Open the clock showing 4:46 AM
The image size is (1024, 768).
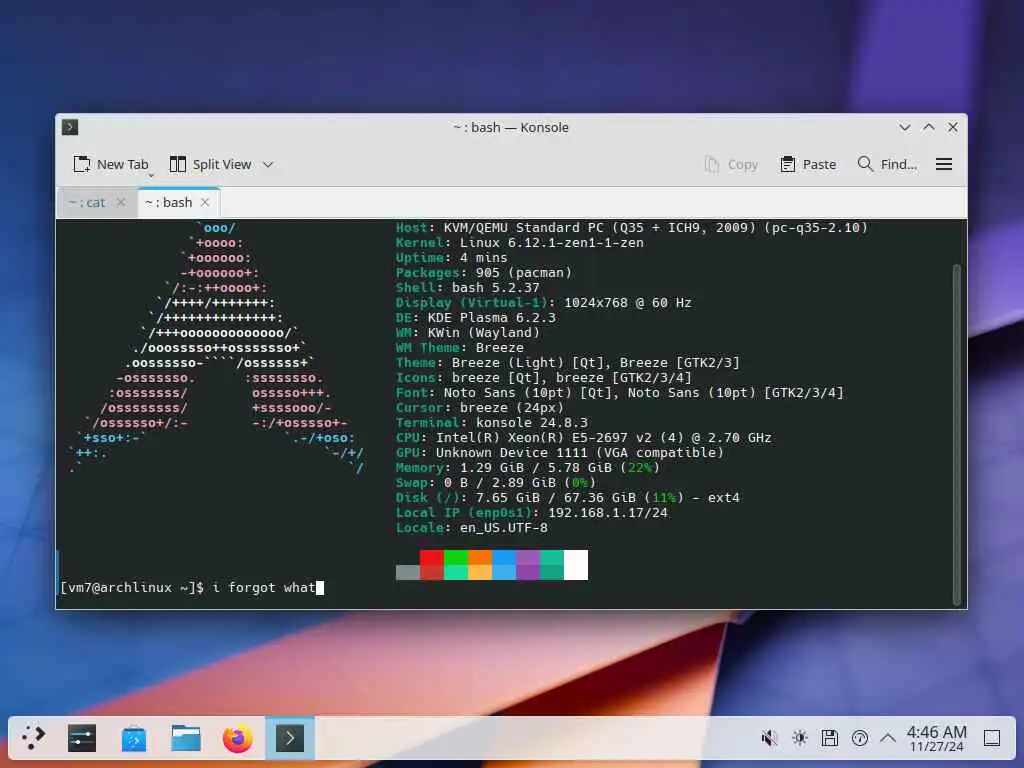click(936, 739)
